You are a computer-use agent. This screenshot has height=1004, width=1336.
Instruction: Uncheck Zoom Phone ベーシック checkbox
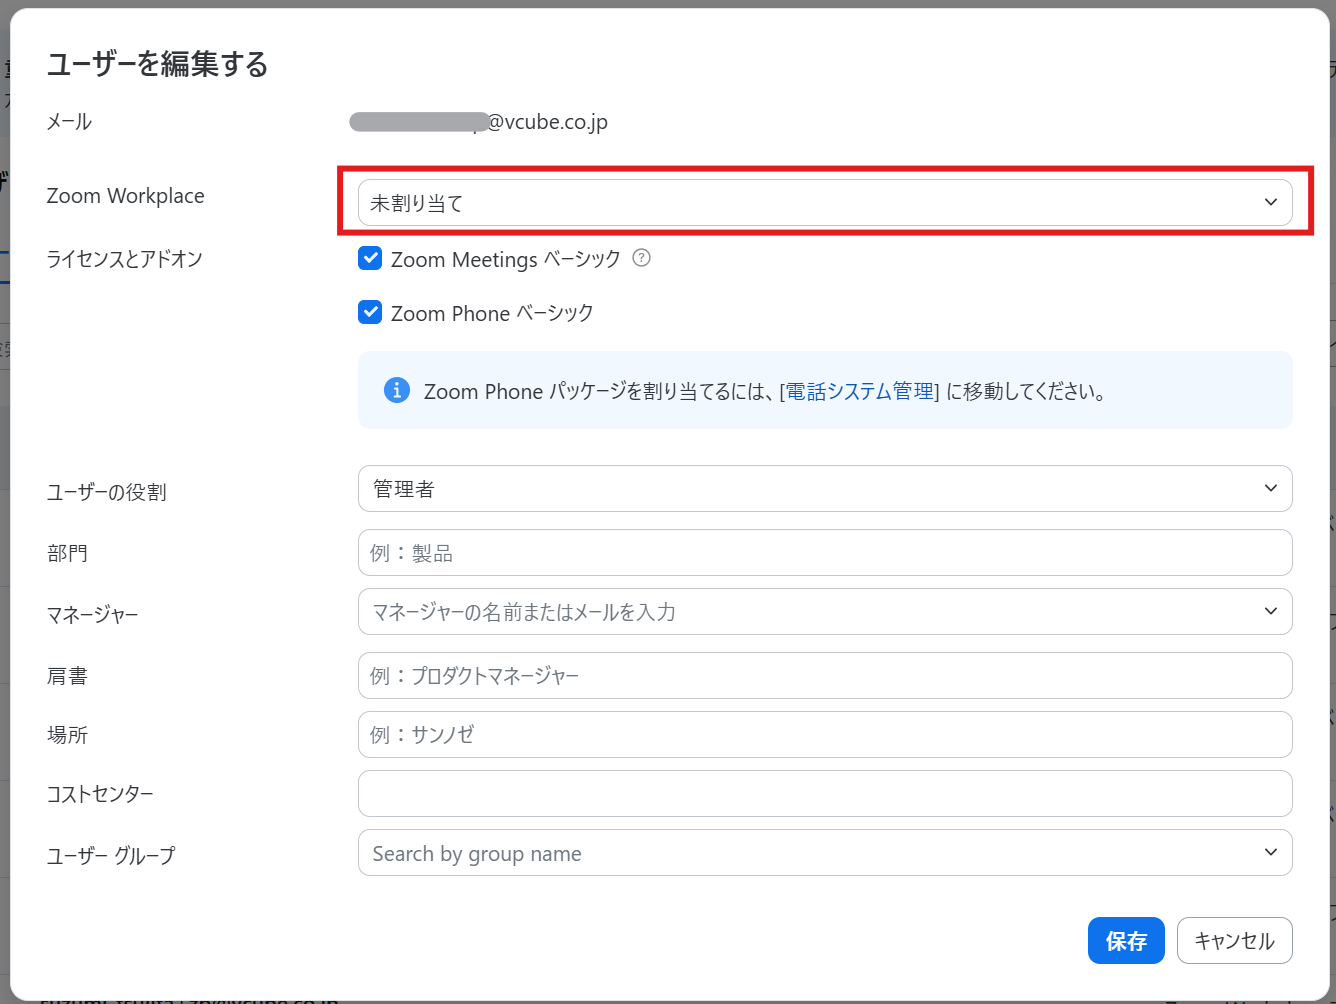click(x=370, y=313)
